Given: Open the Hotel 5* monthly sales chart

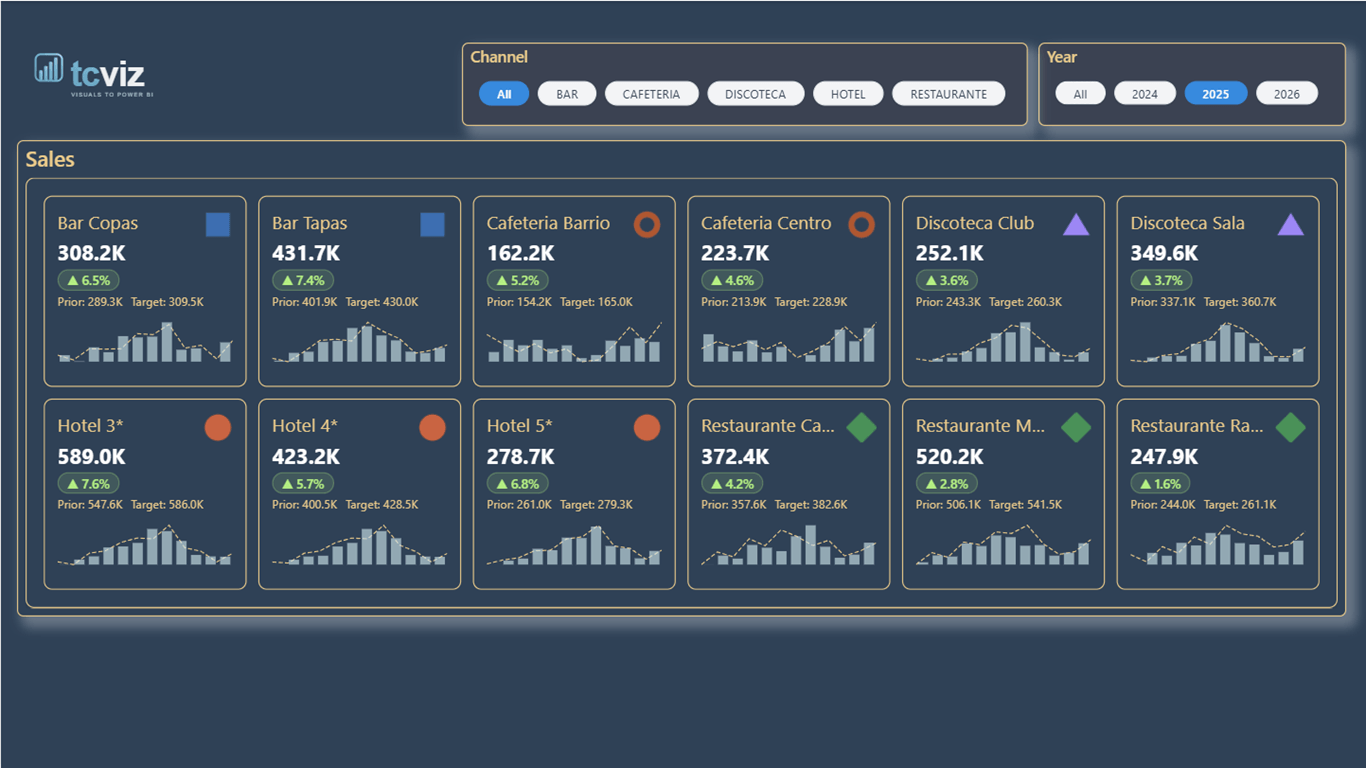Looking at the screenshot, I should click(574, 545).
